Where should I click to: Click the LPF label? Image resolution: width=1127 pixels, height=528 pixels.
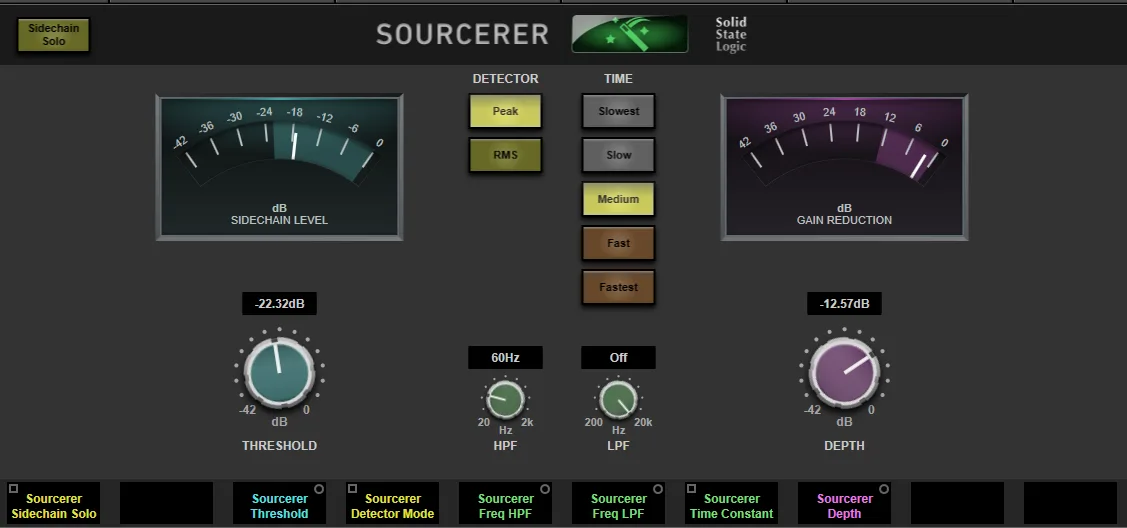618,445
